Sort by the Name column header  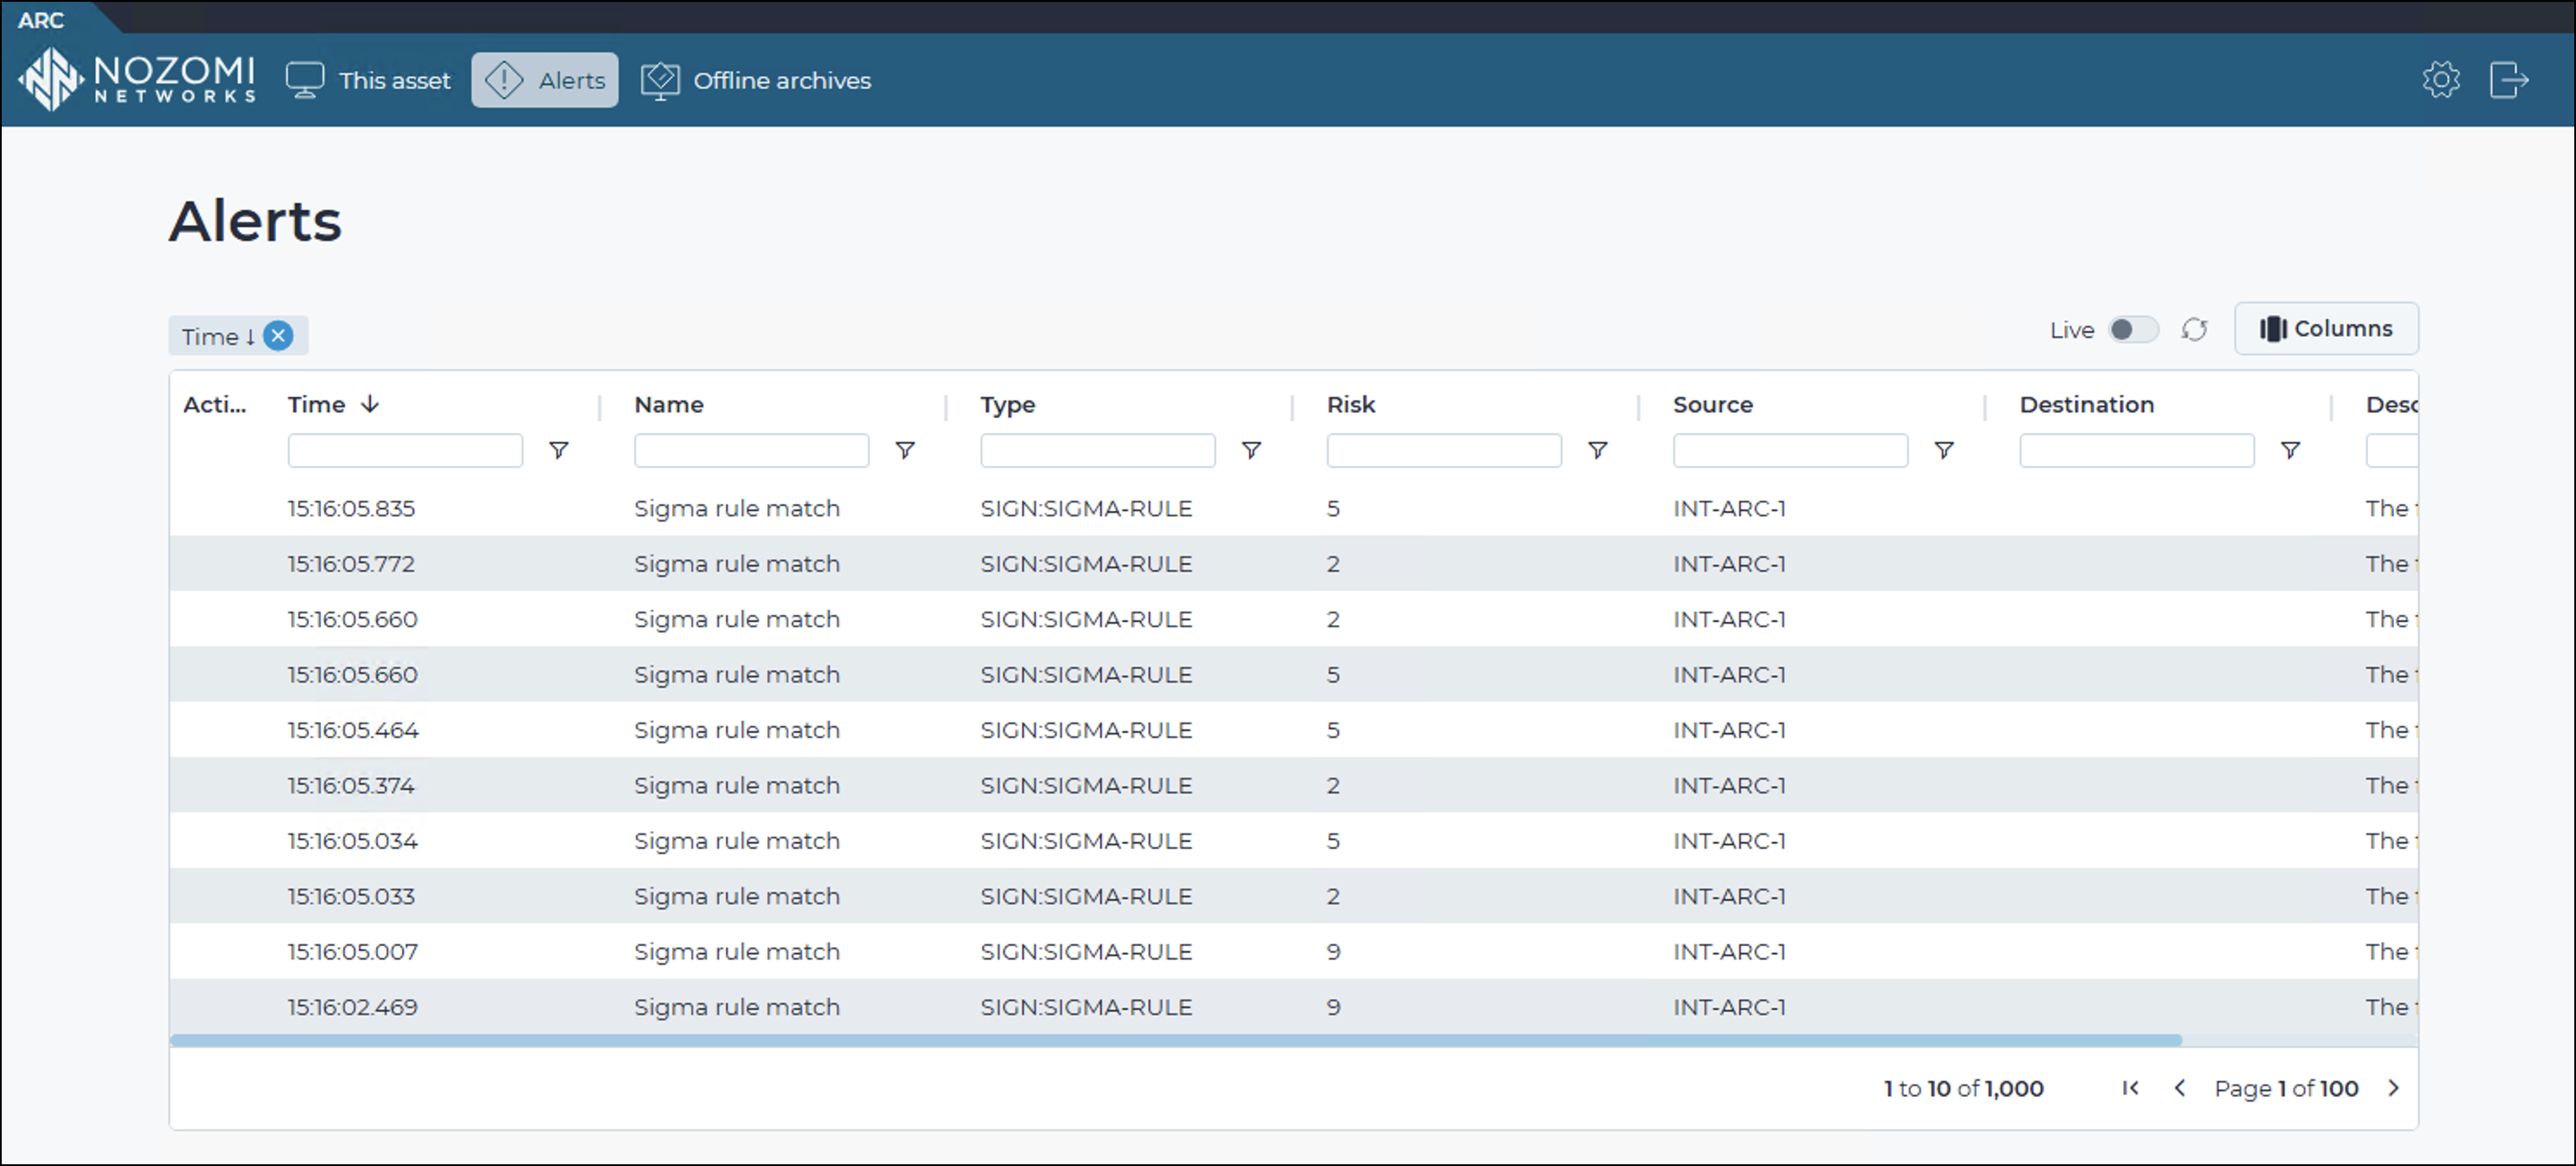(669, 405)
